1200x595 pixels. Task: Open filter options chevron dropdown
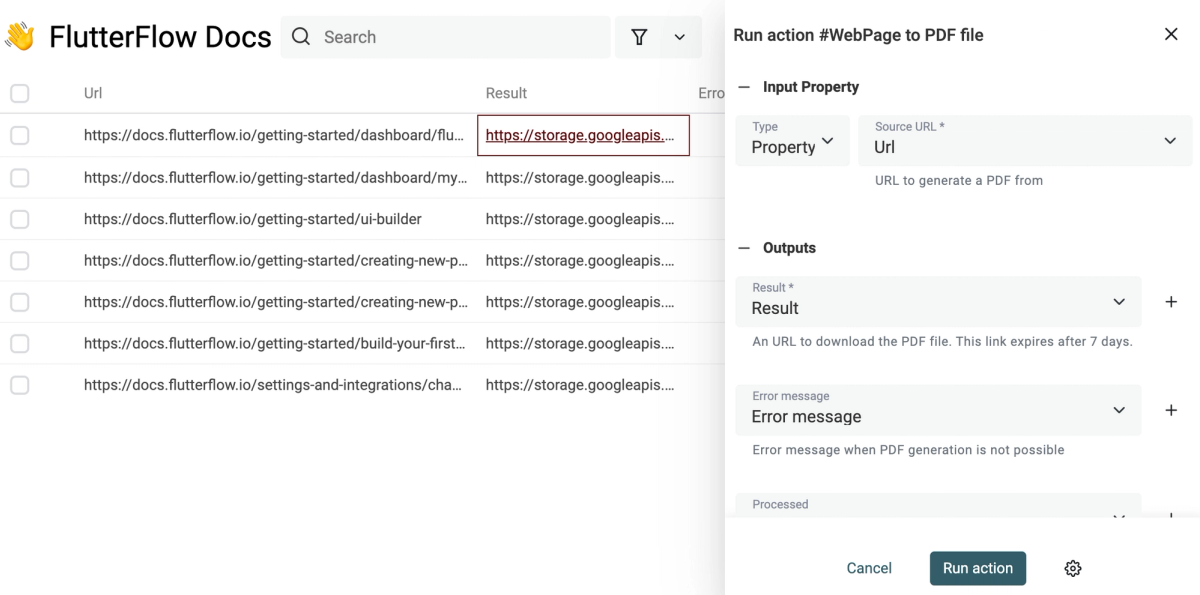coord(680,37)
